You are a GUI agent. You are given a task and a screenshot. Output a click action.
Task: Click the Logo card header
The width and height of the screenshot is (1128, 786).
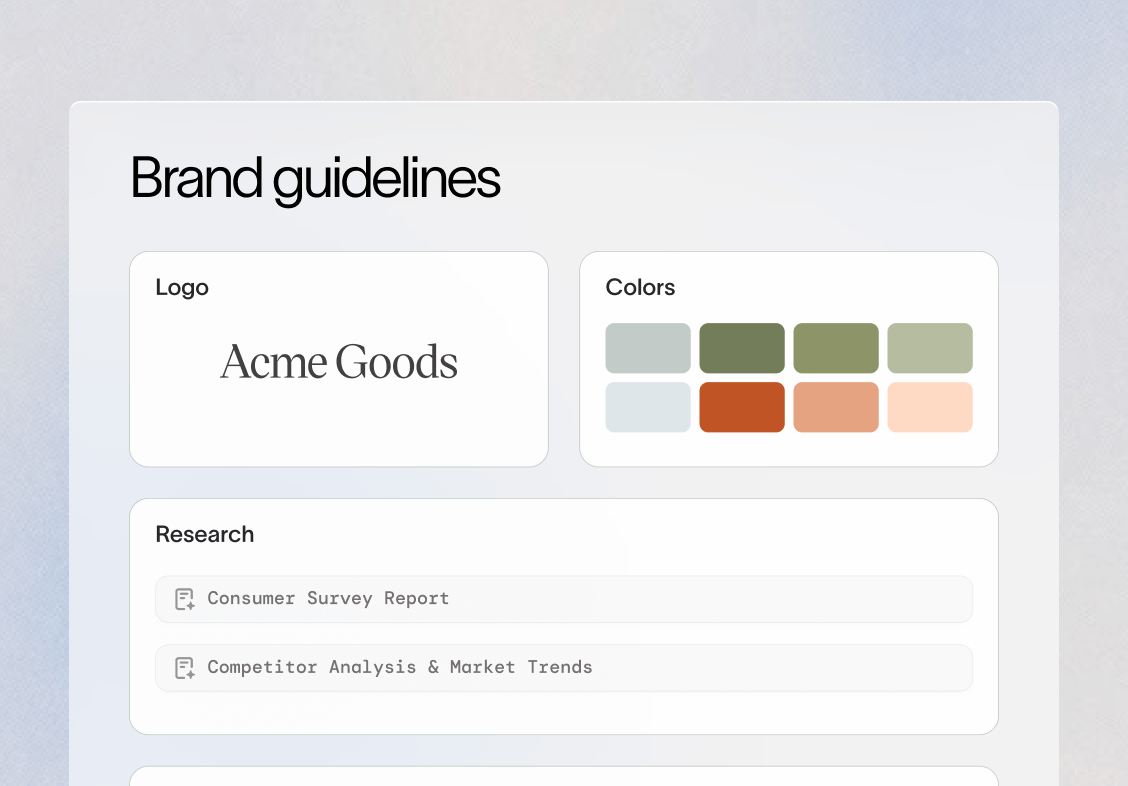point(182,287)
